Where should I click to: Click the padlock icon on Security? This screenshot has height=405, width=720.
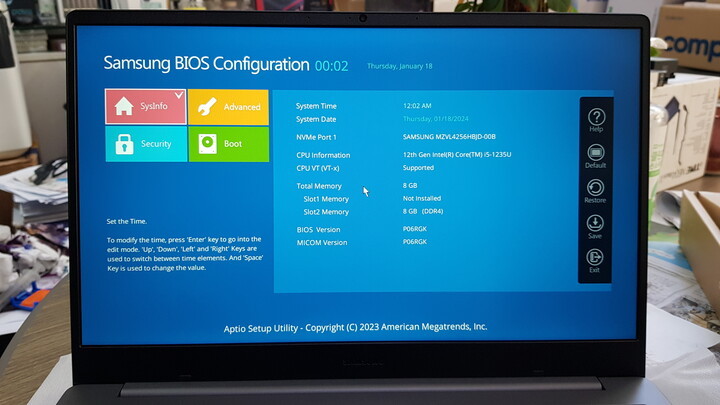124,144
